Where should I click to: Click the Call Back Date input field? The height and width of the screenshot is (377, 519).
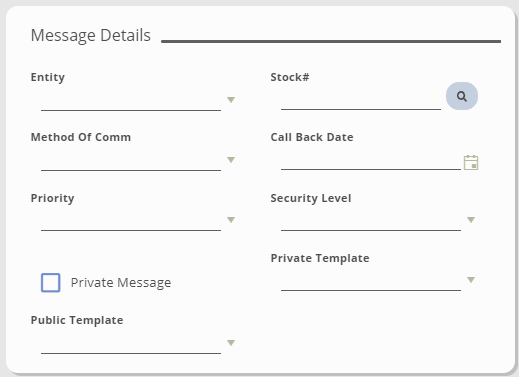click(x=371, y=159)
